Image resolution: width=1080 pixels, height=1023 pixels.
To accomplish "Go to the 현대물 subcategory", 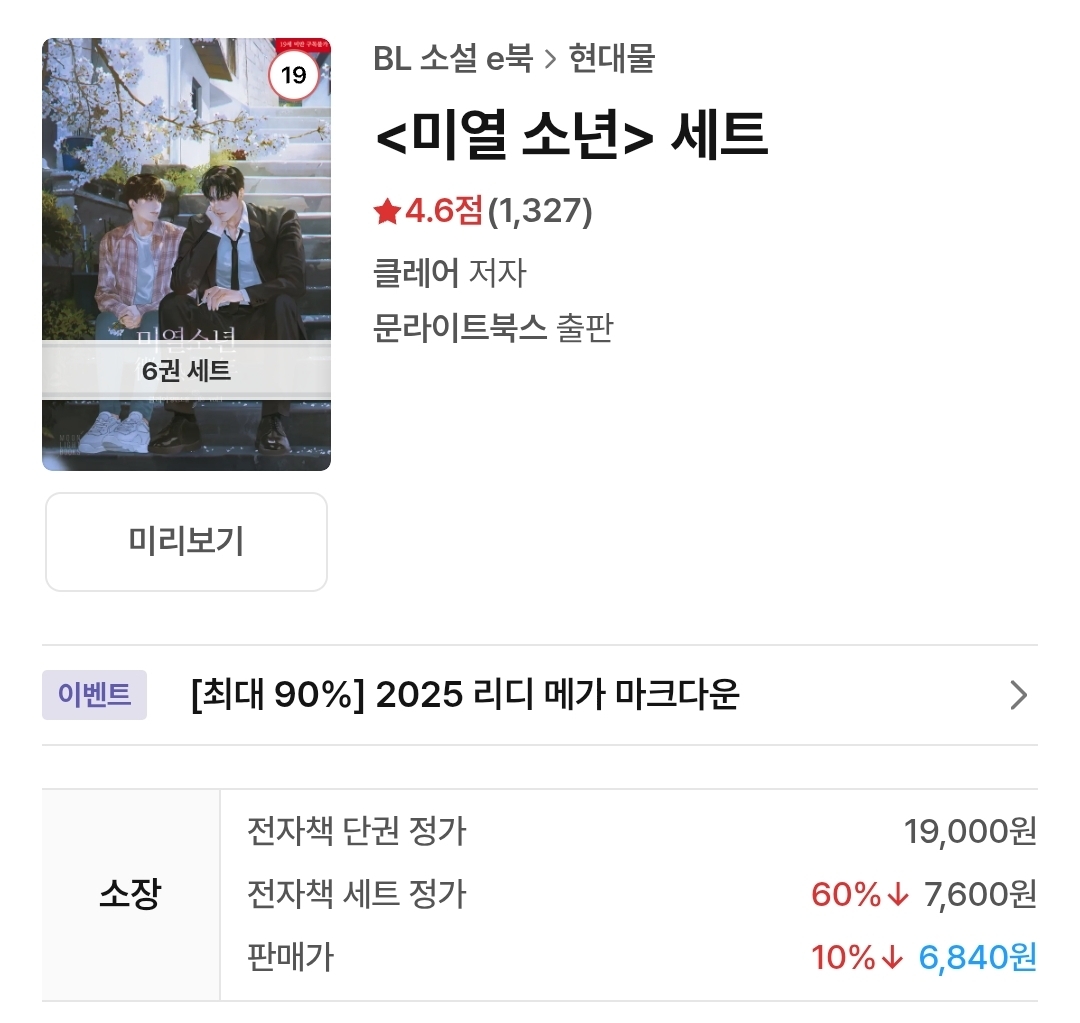I will (x=611, y=59).
